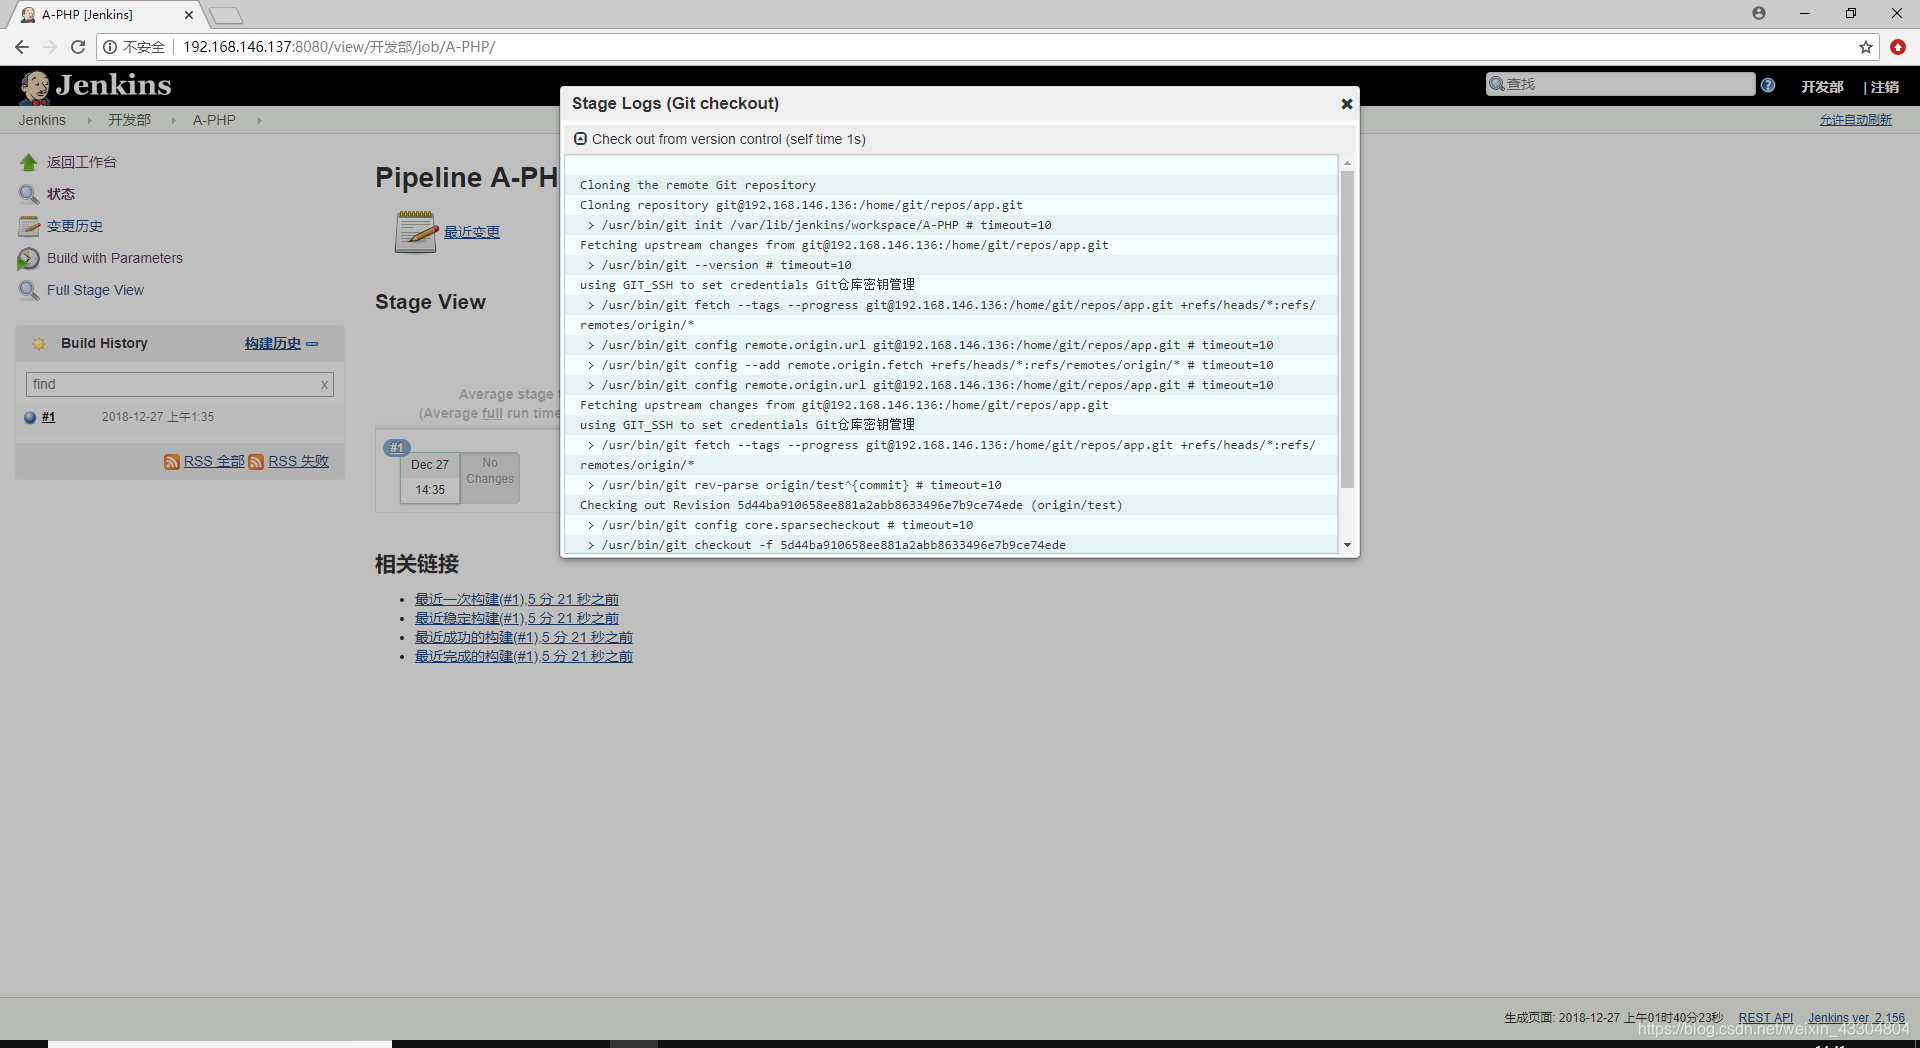Close the A-PHP [Jenkins] browser tab
1920x1048 pixels.
pos(189,15)
